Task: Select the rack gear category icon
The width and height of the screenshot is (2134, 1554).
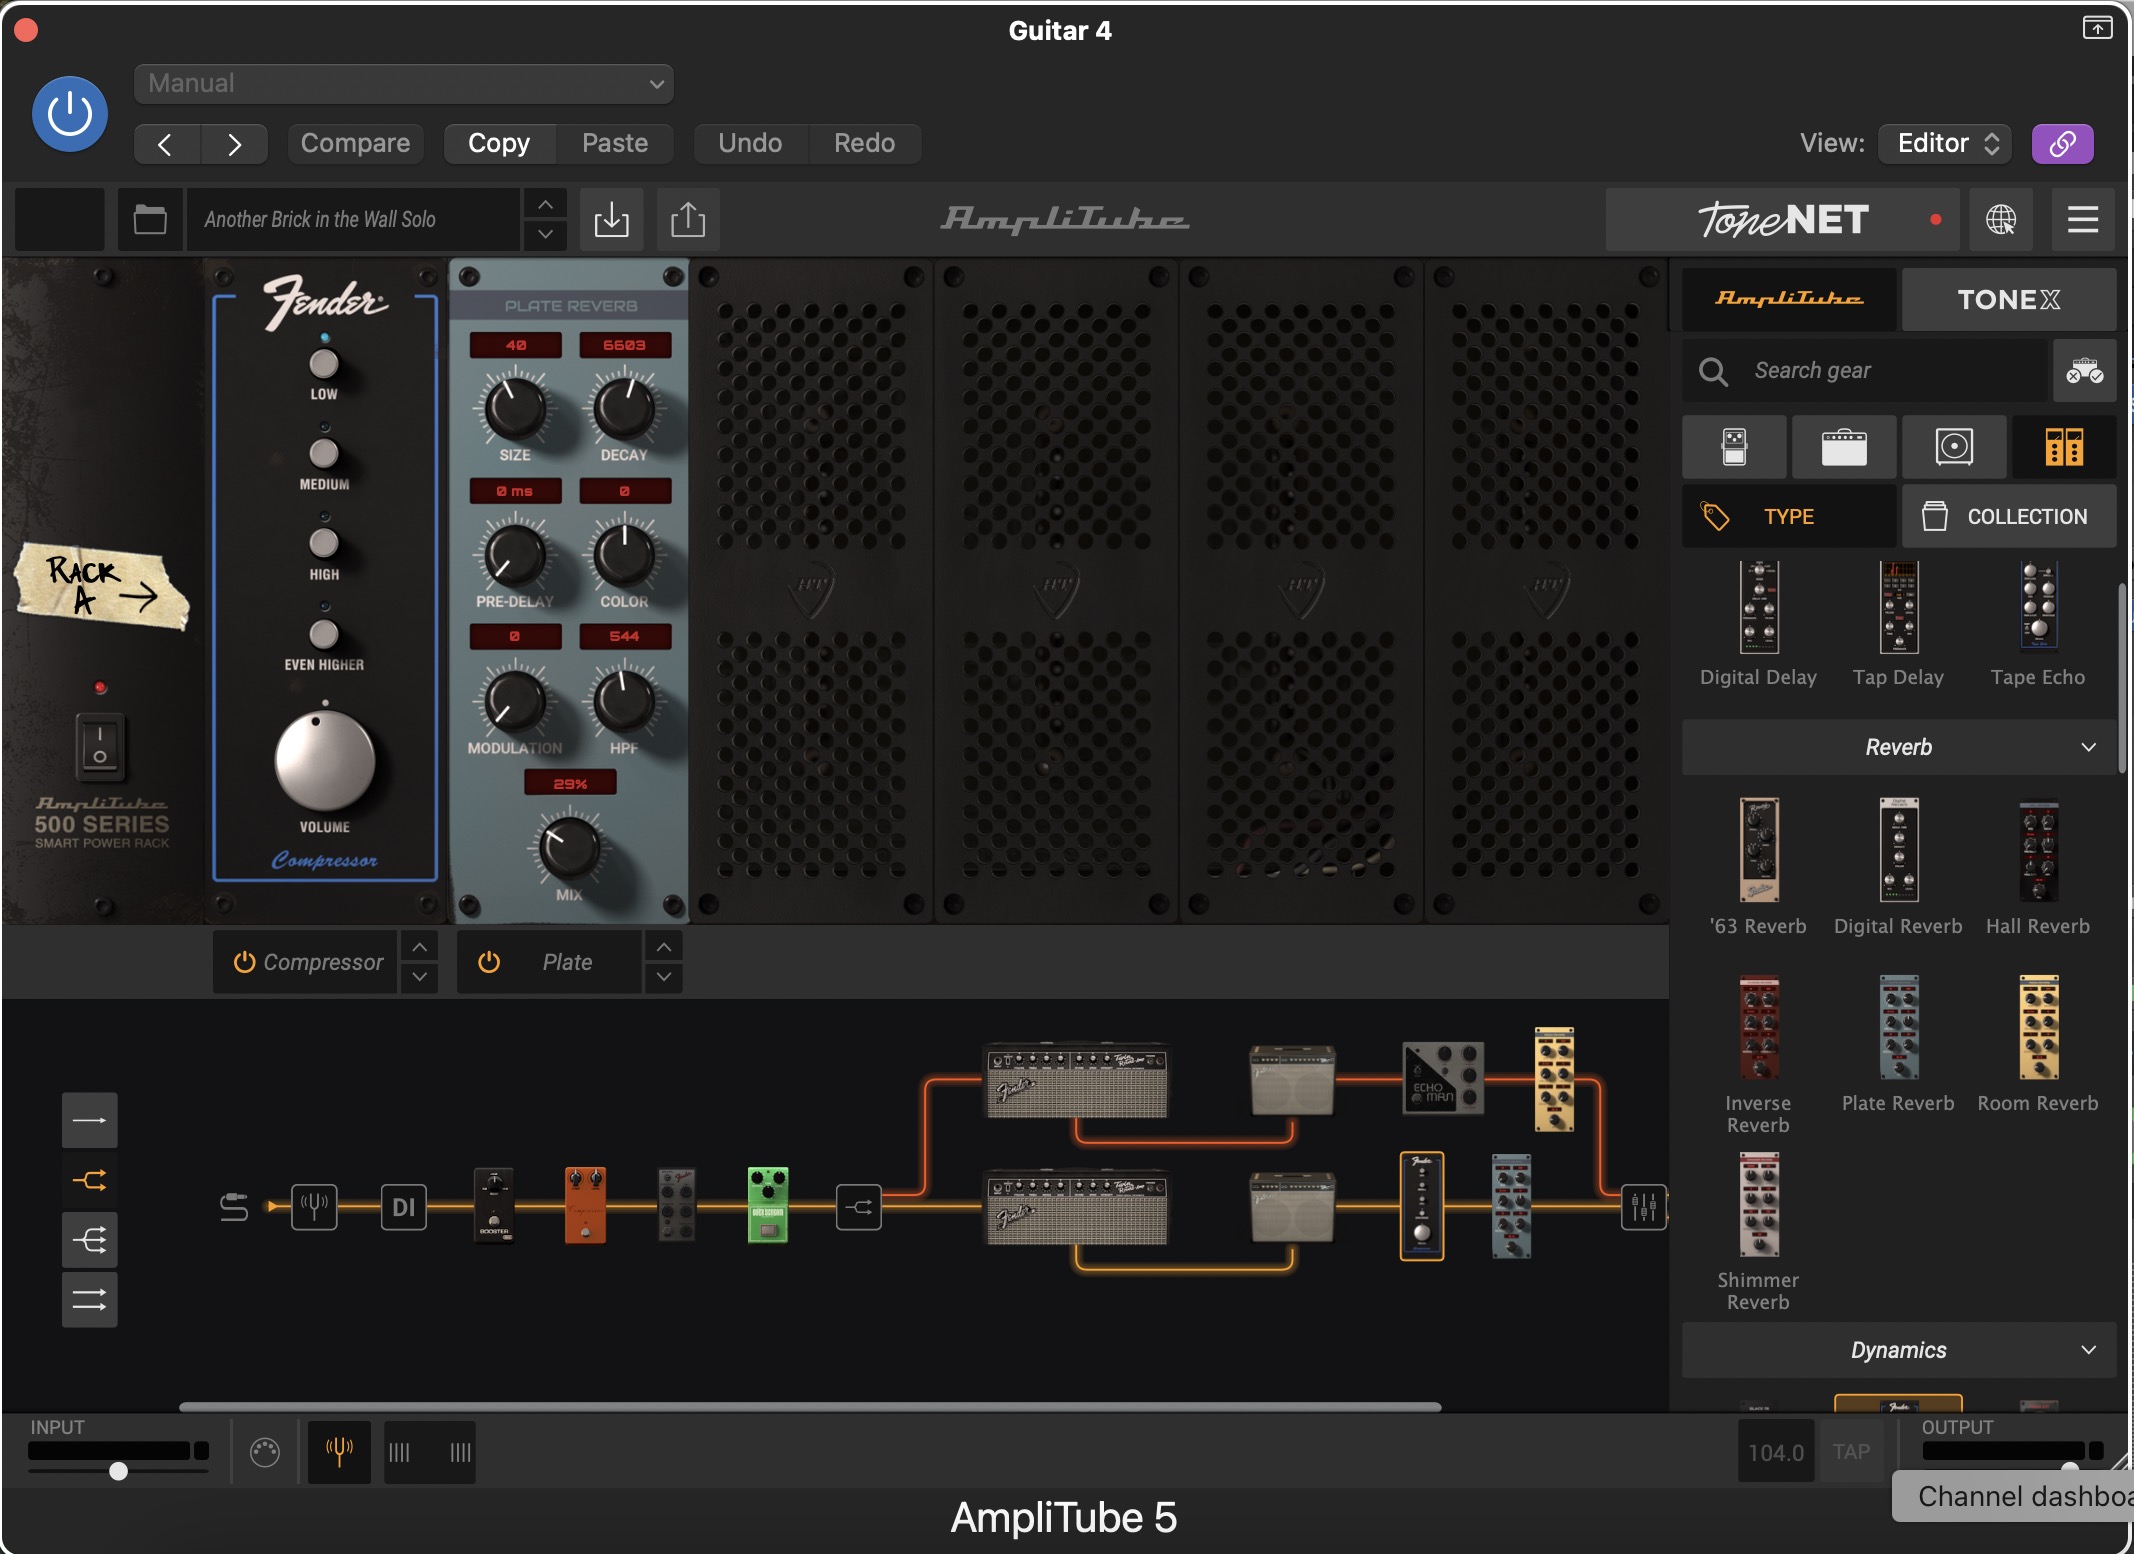Action: (2064, 446)
